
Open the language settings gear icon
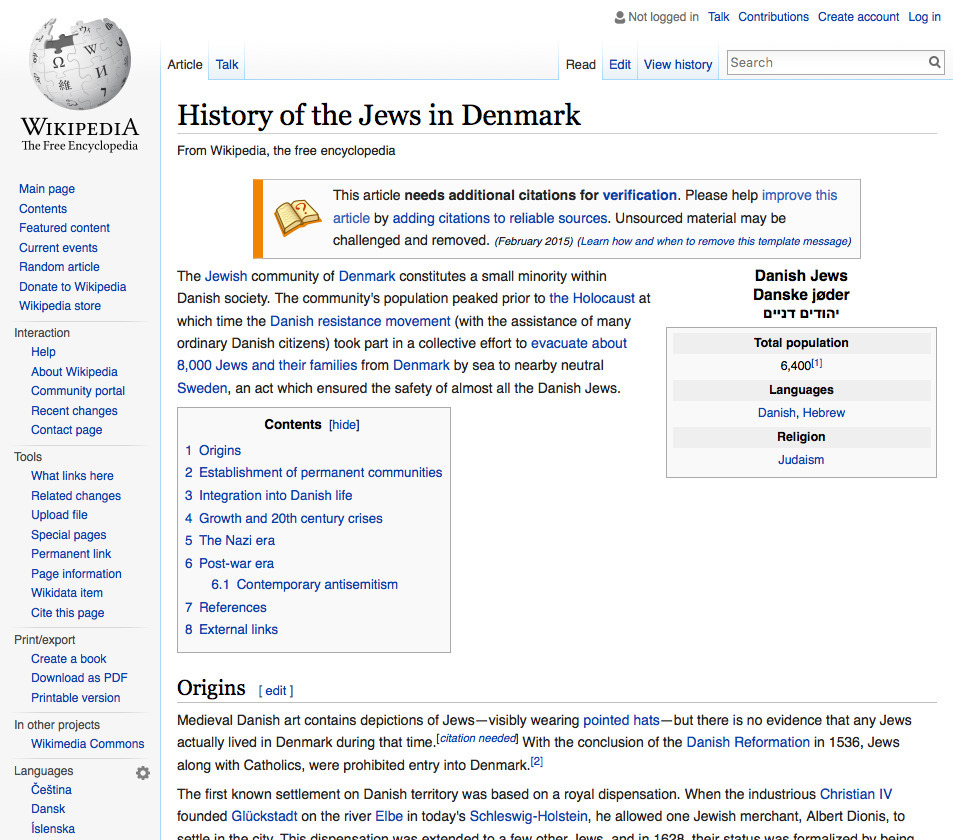point(143,772)
